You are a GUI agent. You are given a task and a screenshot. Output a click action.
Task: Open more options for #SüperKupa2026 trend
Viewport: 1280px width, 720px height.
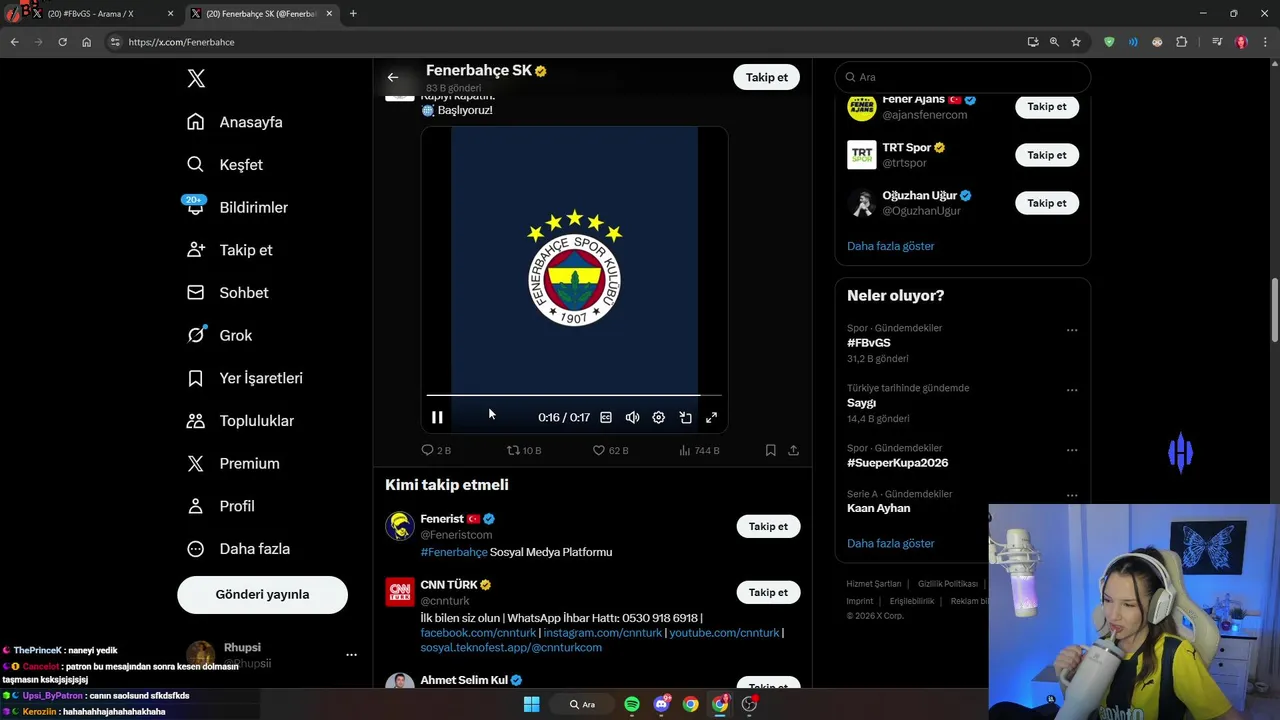1072,450
